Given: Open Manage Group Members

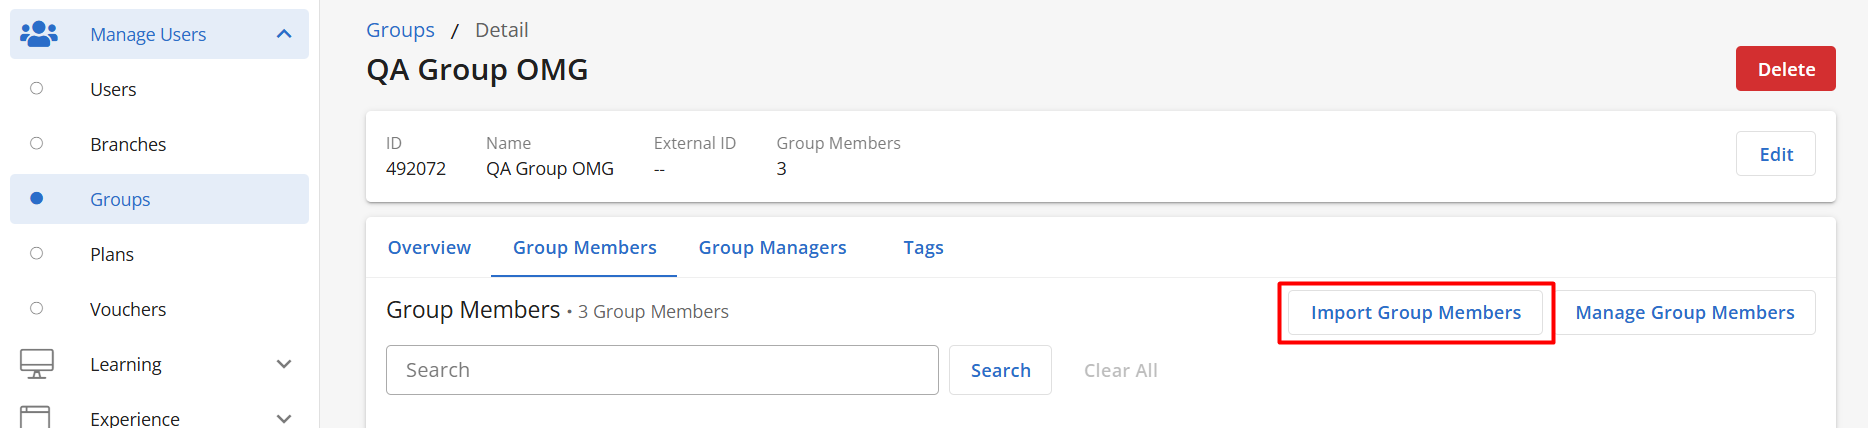Looking at the screenshot, I should [x=1685, y=313].
